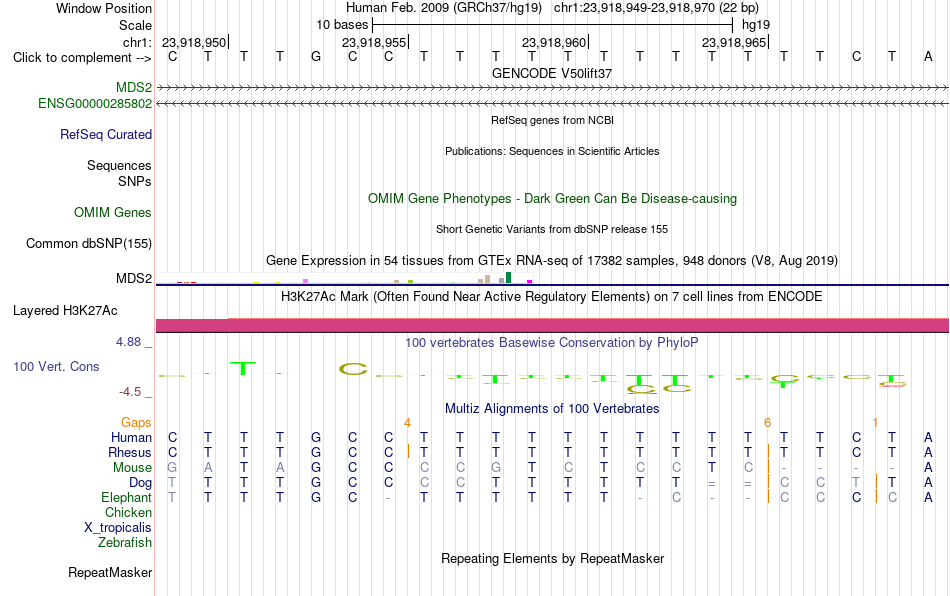
Task: Click the large olive C conservation logo
Action: coord(353,368)
